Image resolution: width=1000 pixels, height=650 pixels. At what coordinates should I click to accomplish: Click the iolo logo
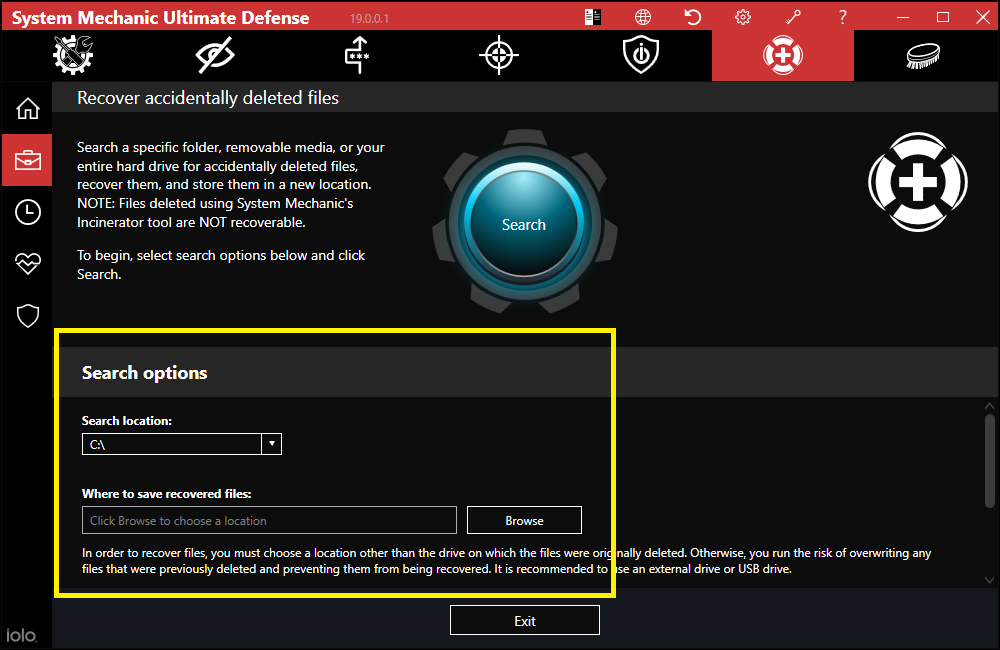pyautogui.click(x=21, y=635)
